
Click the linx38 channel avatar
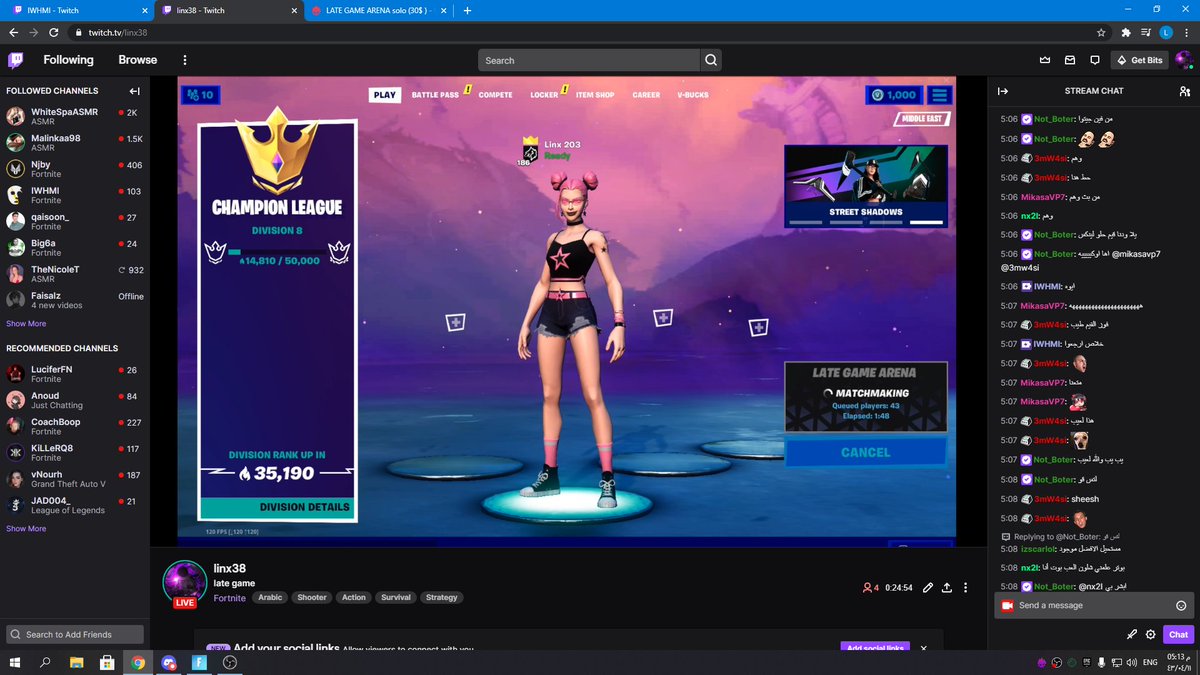click(x=185, y=581)
